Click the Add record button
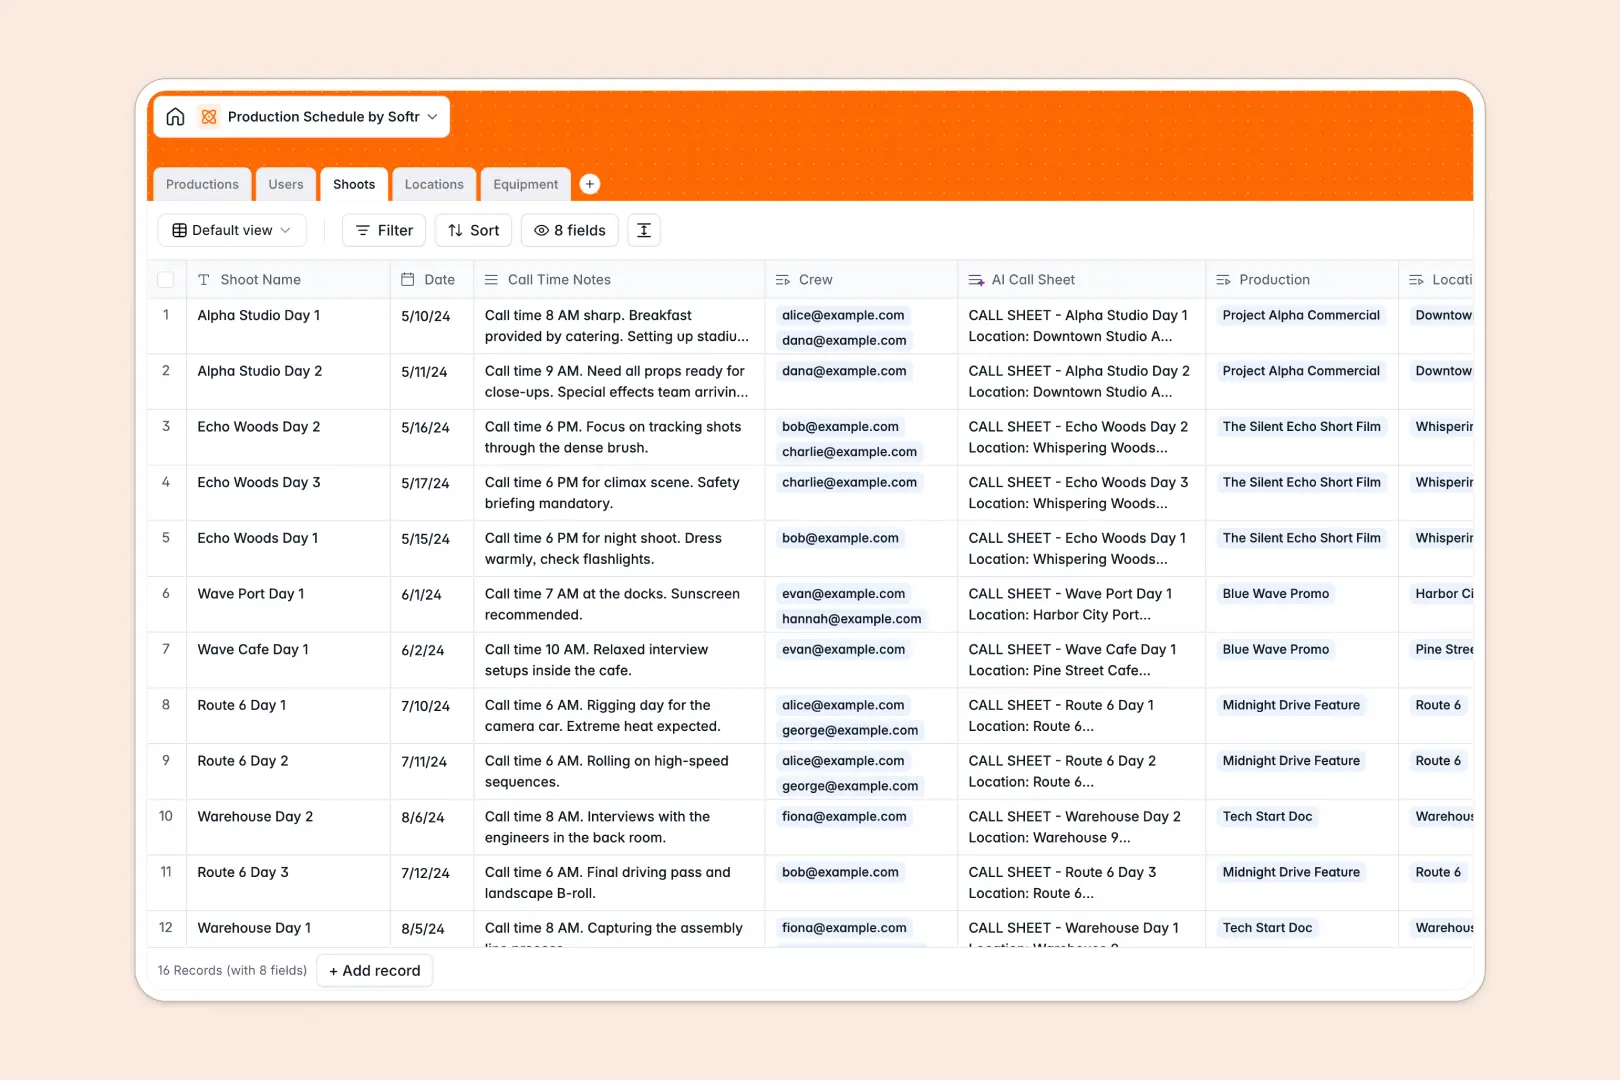 pos(374,970)
